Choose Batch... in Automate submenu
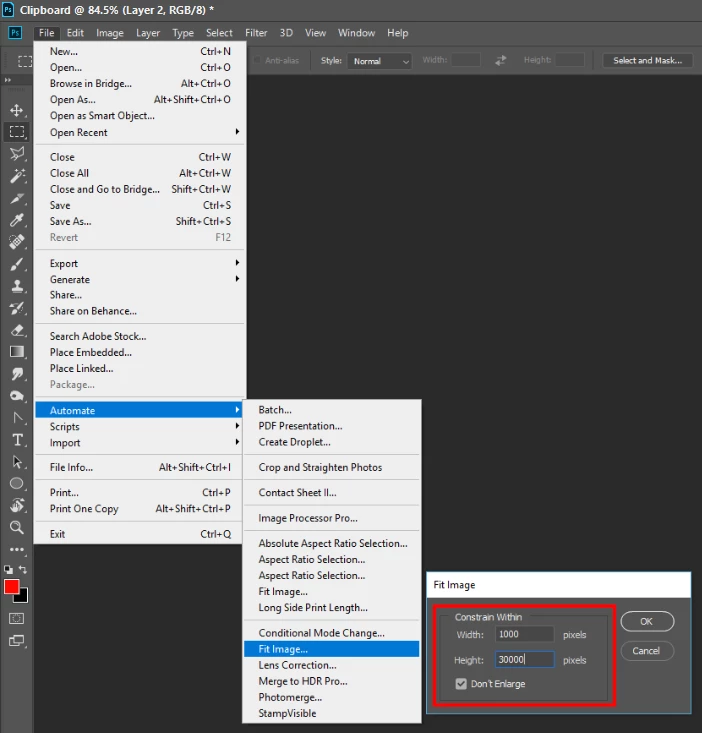702x733 pixels. click(332, 410)
